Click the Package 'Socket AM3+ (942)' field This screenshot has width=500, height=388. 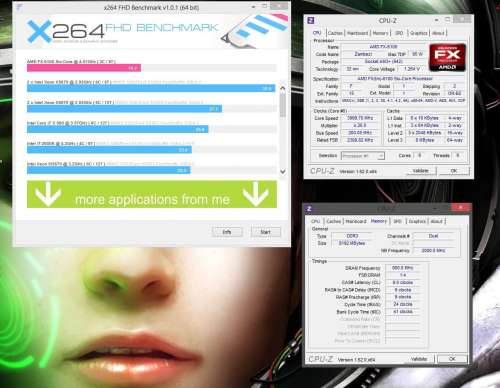[x=383, y=61]
